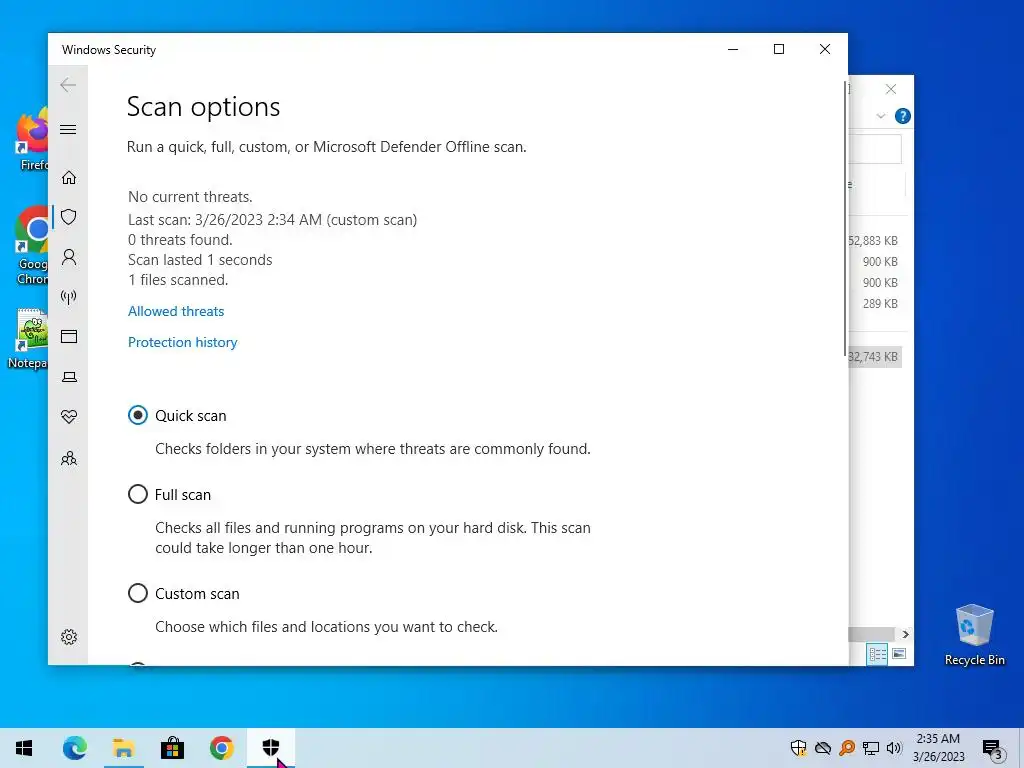The image size is (1024, 768).
Task: Select the 289 KB file row
Action: point(873,304)
